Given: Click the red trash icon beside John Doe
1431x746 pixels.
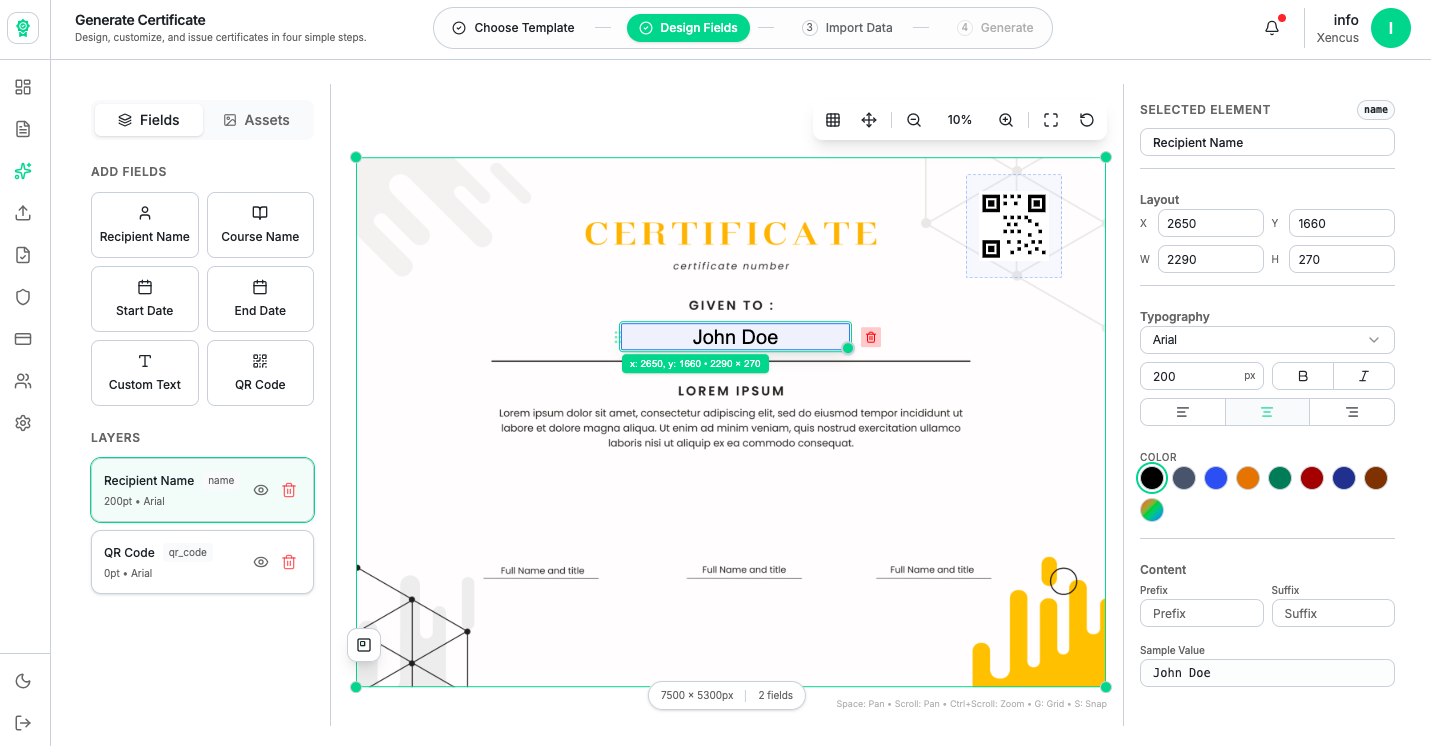Looking at the screenshot, I should [871, 338].
